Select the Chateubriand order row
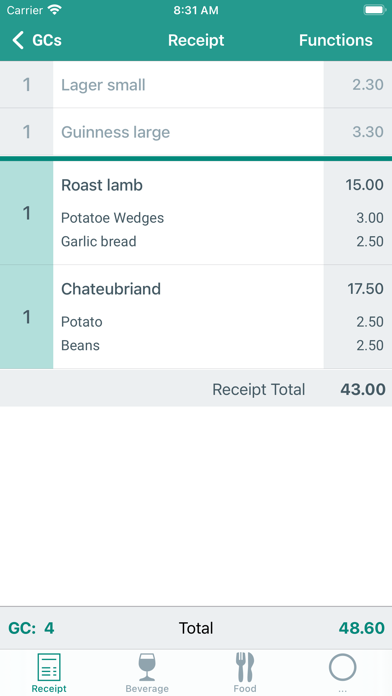Image resolution: width=392 pixels, height=696 pixels. point(196,317)
